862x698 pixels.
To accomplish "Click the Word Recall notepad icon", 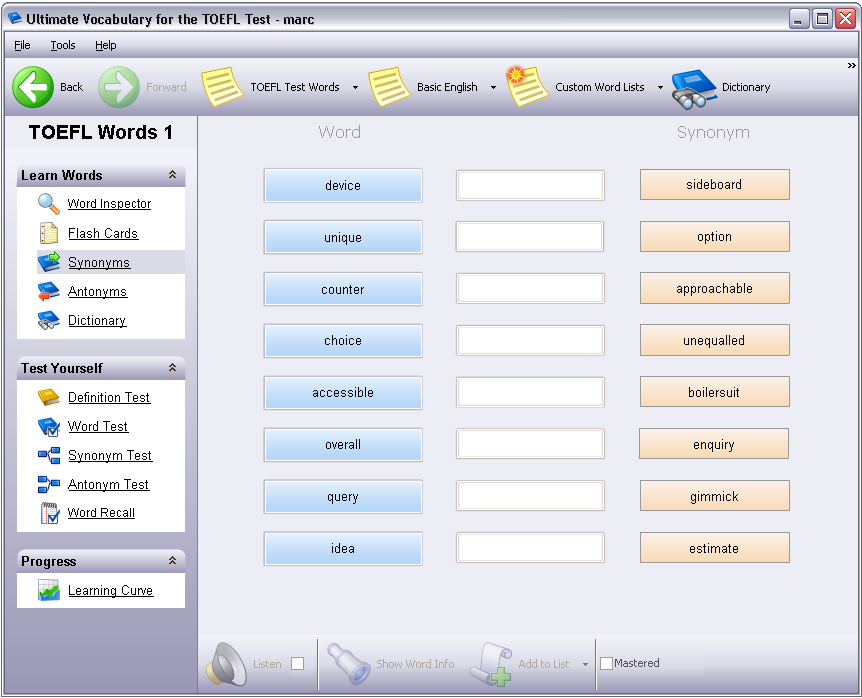I will [x=49, y=513].
